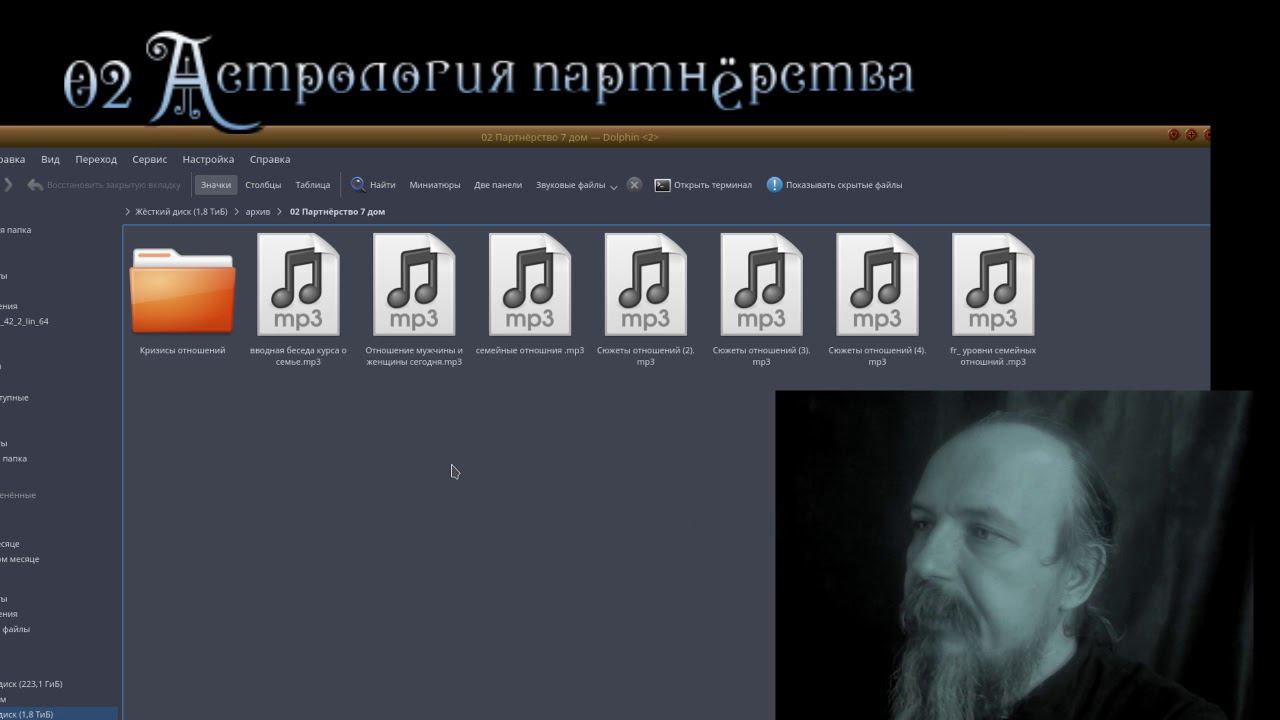The width and height of the screenshot is (1280, 720).
Task: Open the Сервис menu
Action: coord(150,159)
